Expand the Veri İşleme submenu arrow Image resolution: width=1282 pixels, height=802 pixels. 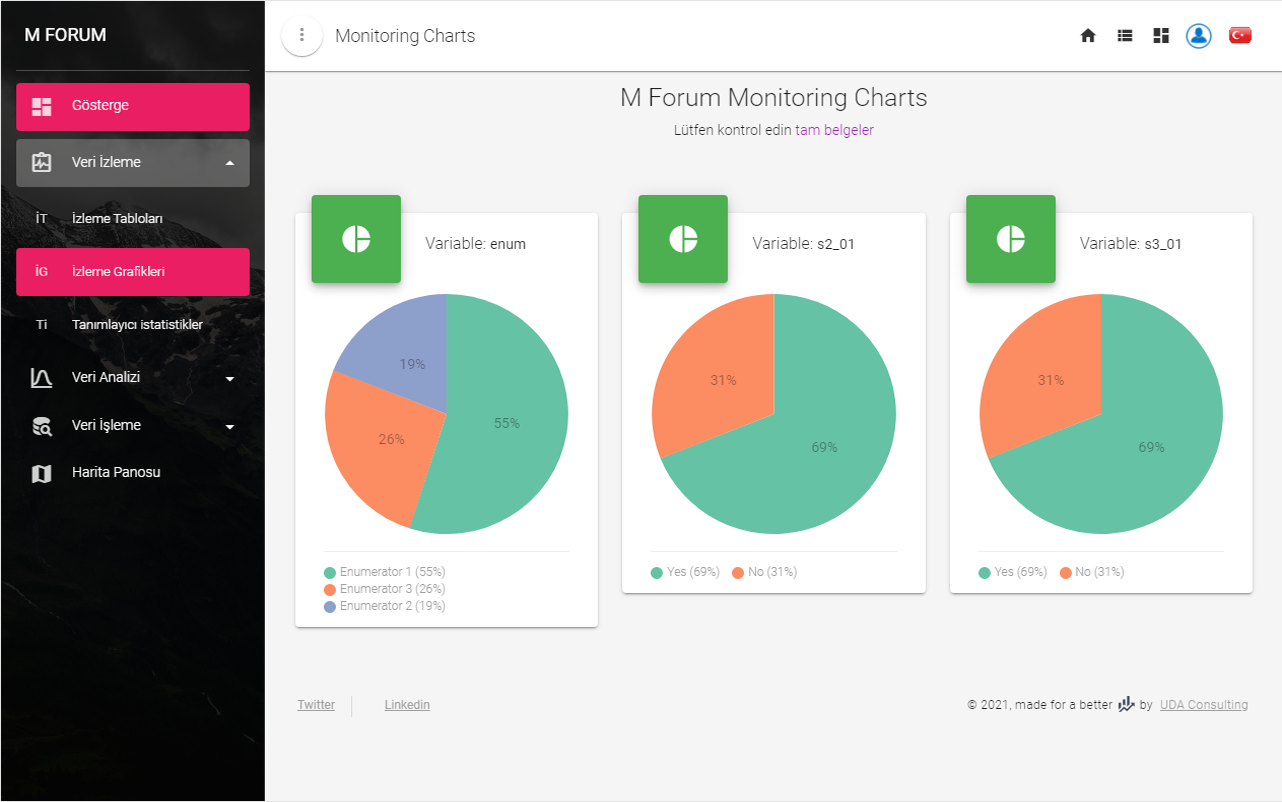pyautogui.click(x=230, y=427)
